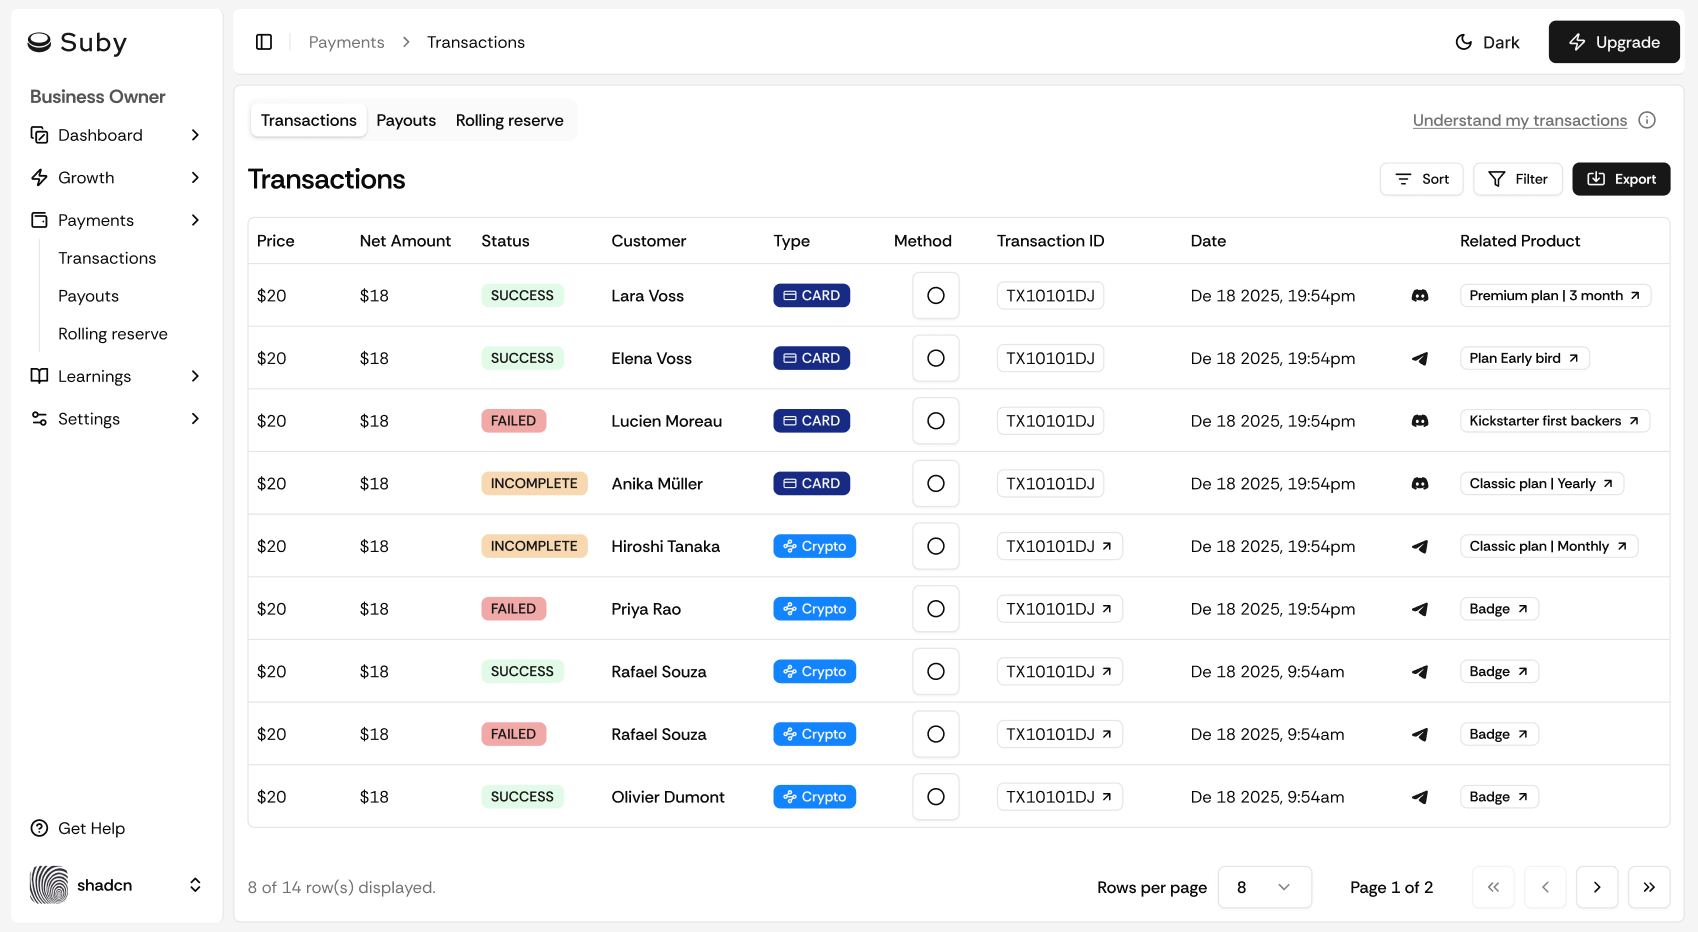Image resolution: width=1698 pixels, height=932 pixels.
Task: Open the Premium plan 3 month product
Action: click(1554, 296)
